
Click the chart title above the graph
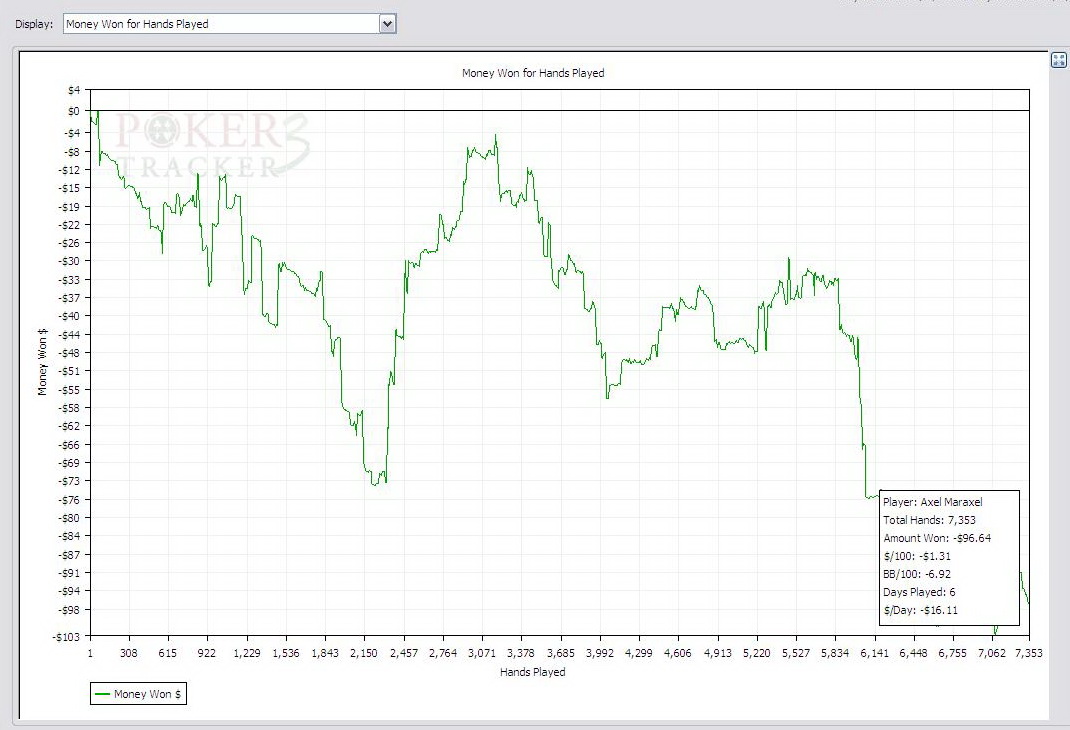click(532, 73)
